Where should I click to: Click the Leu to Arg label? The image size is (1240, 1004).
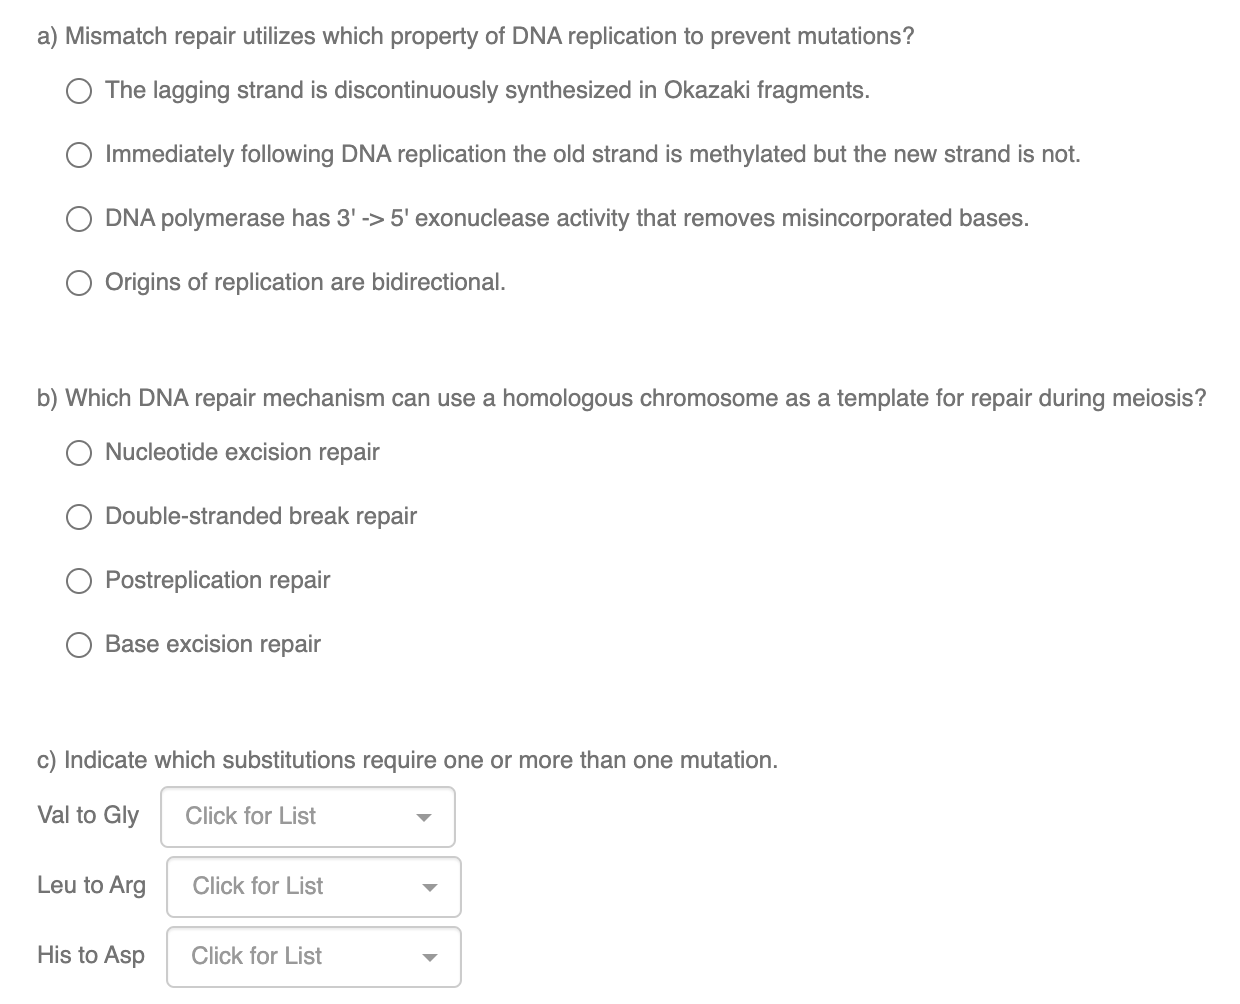click(91, 885)
